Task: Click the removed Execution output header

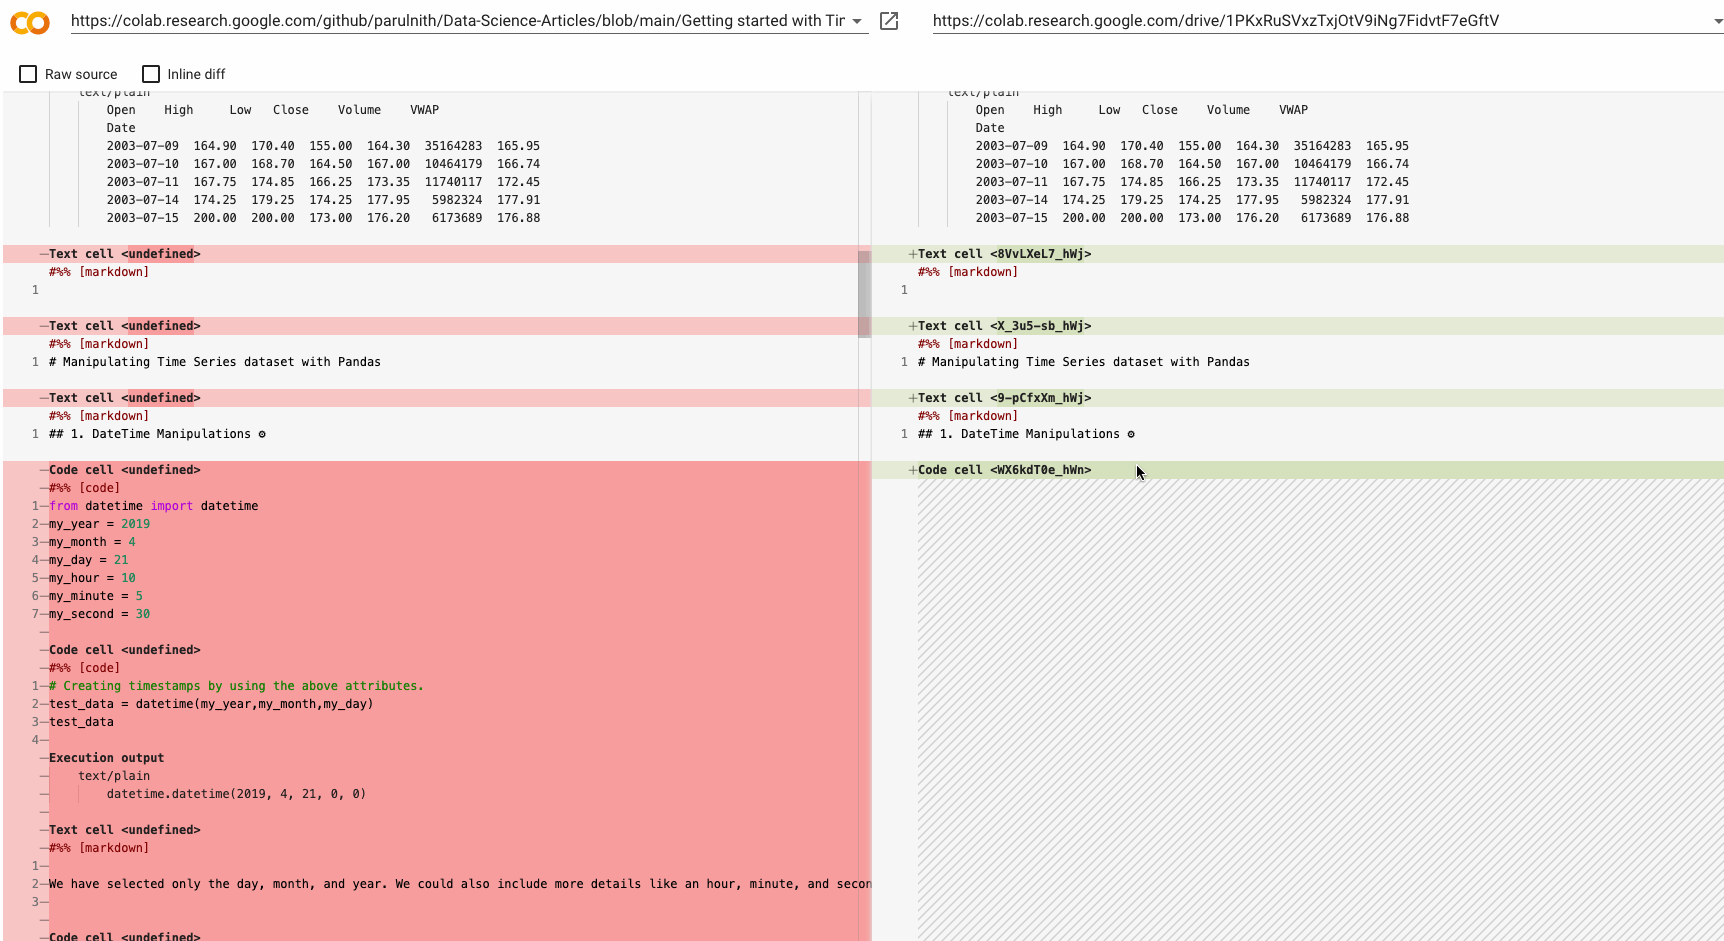Action: (x=107, y=758)
